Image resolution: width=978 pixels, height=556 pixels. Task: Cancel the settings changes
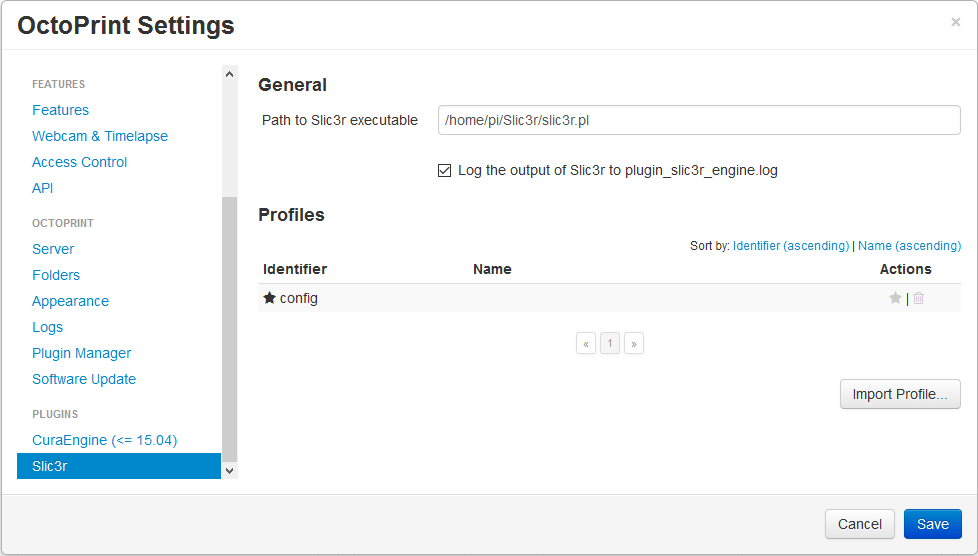[x=859, y=524]
